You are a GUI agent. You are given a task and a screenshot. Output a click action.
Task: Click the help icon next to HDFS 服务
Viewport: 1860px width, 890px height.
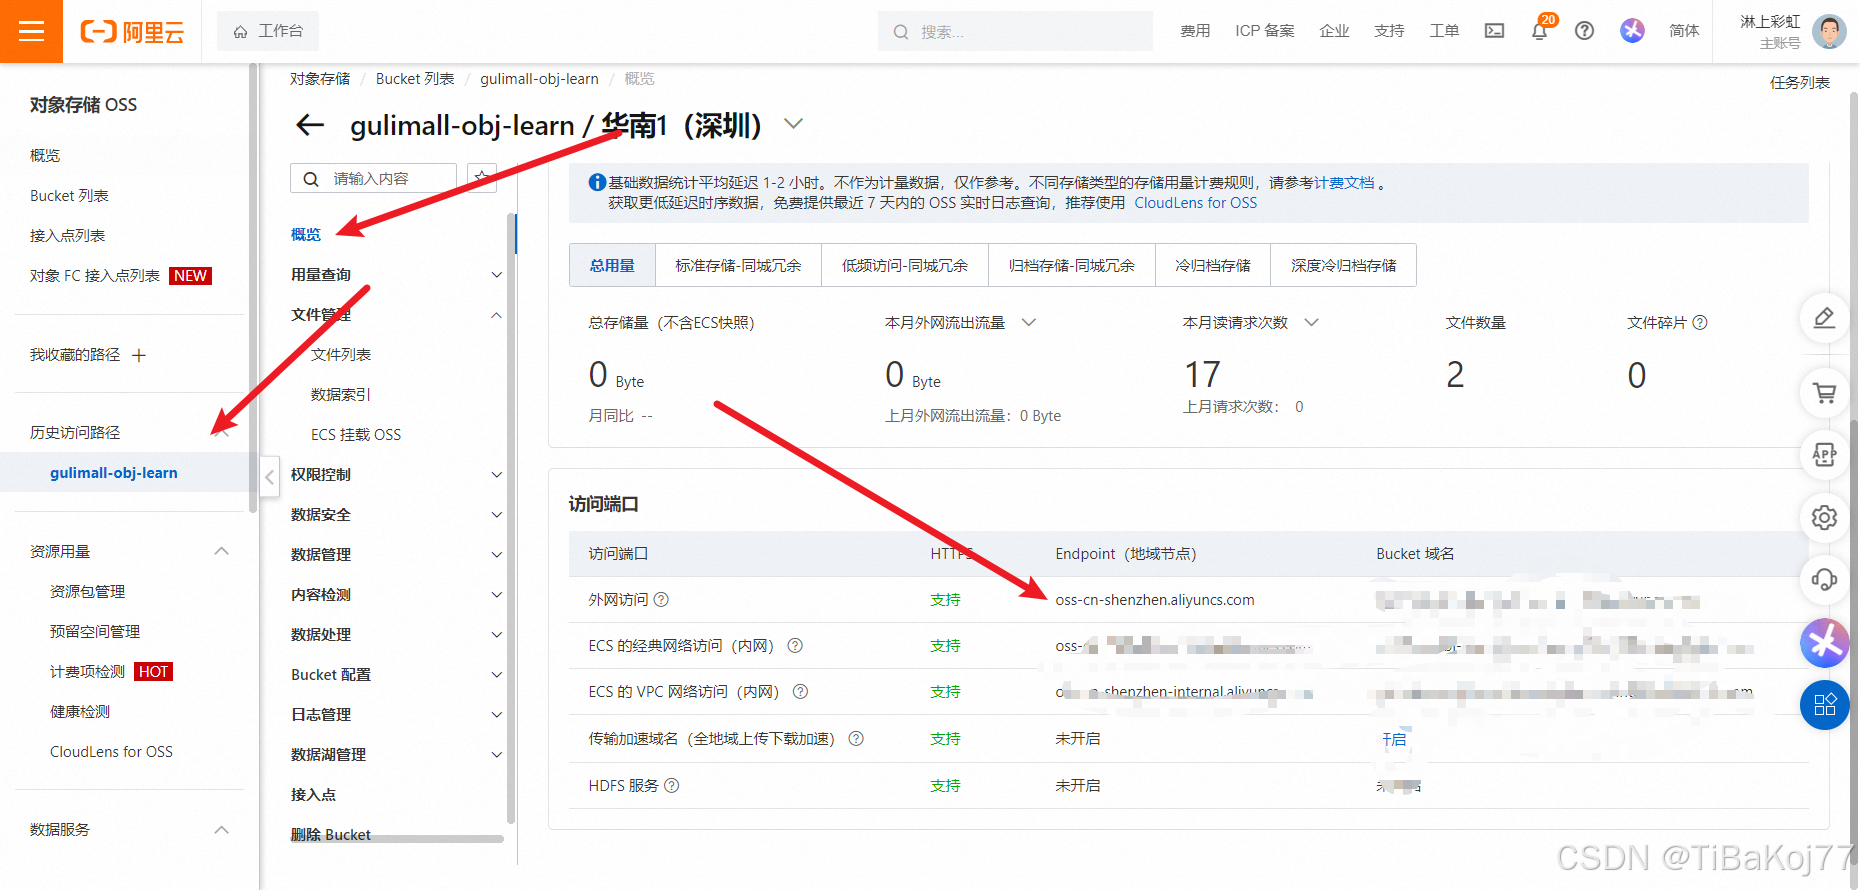pyautogui.click(x=672, y=785)
